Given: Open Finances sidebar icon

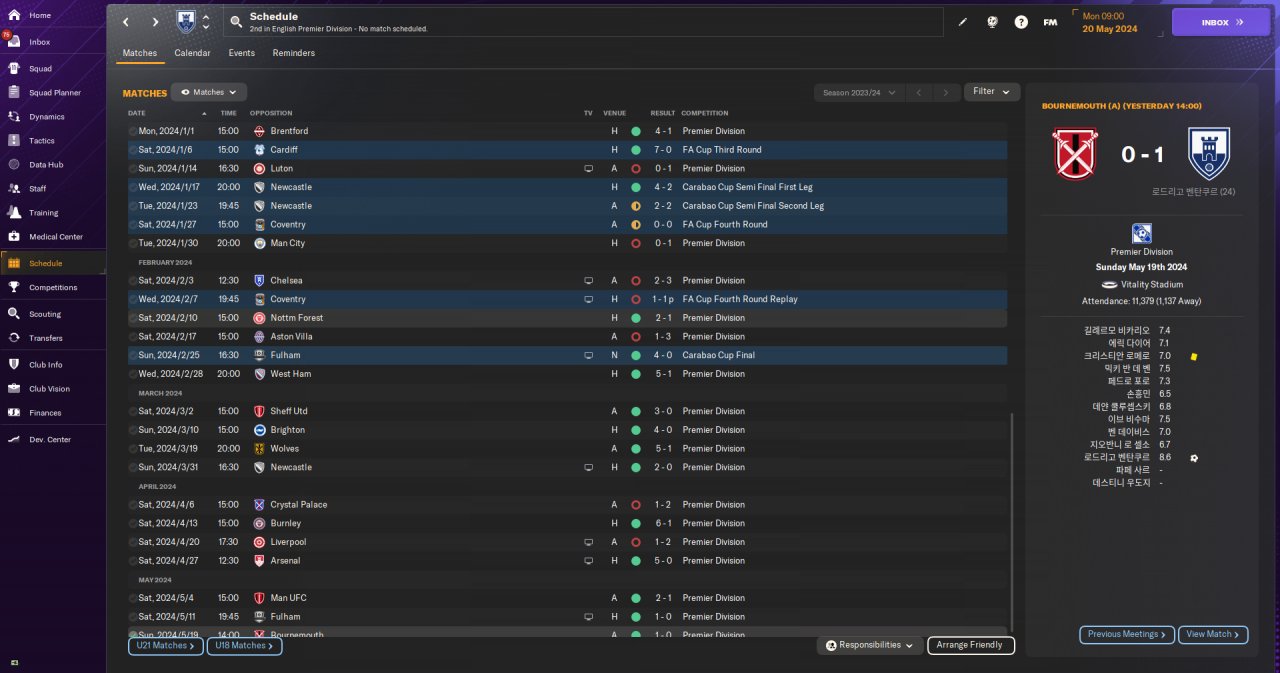Looking at the screenshot, I should pyautogui.click(x=14, y=413).
